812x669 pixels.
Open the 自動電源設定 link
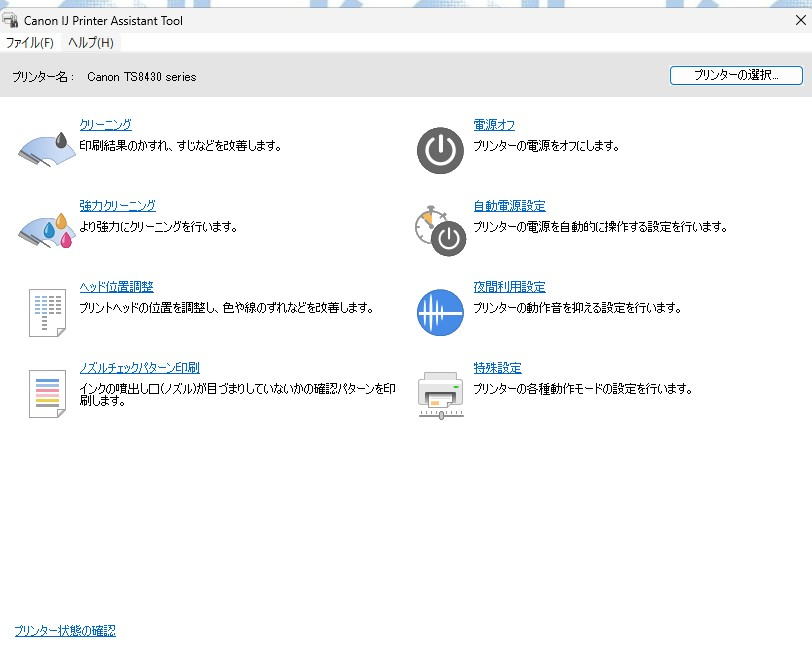510,206
